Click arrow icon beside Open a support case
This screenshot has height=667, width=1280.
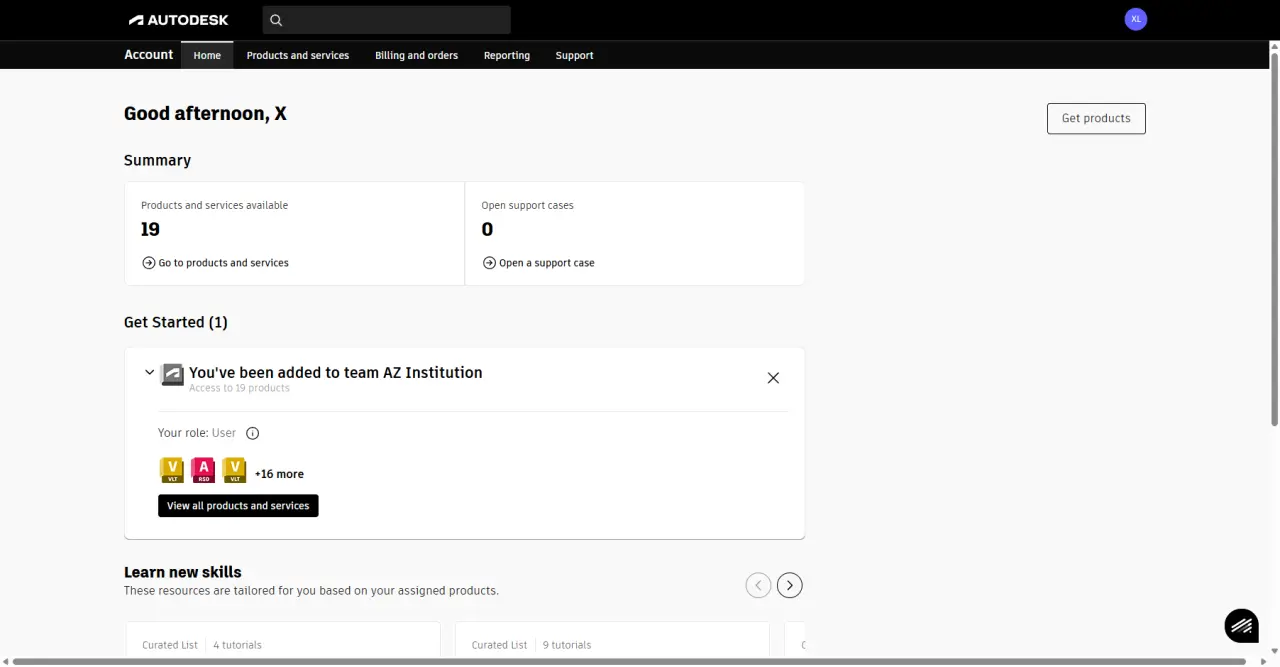[489, 263]
